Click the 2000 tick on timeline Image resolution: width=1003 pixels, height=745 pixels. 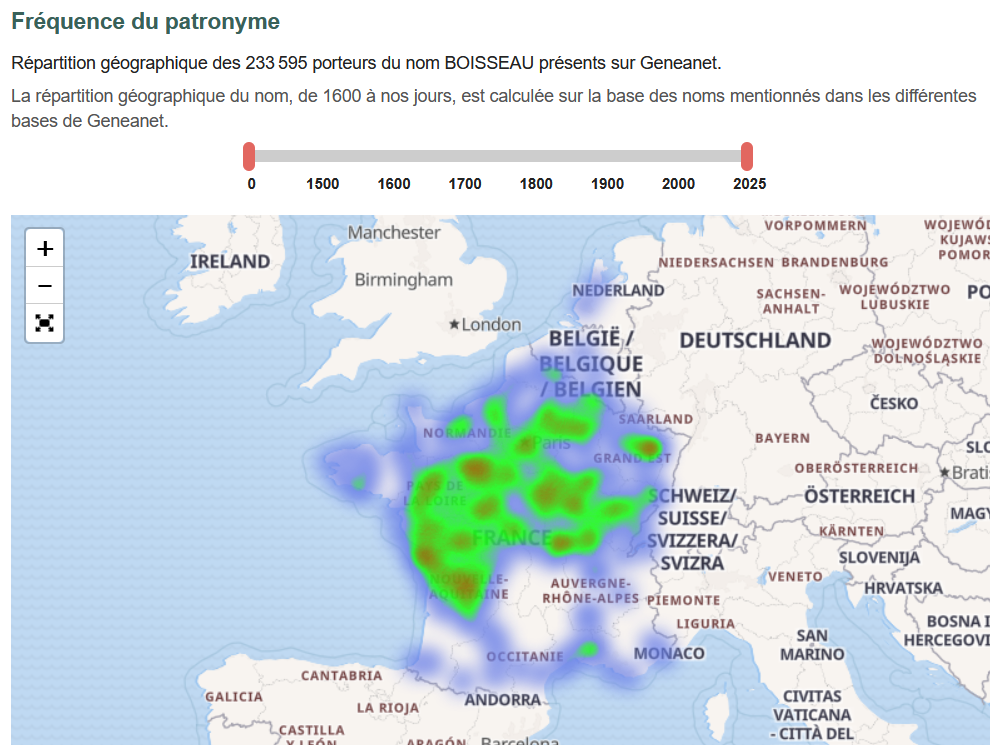tap(678, 184)
